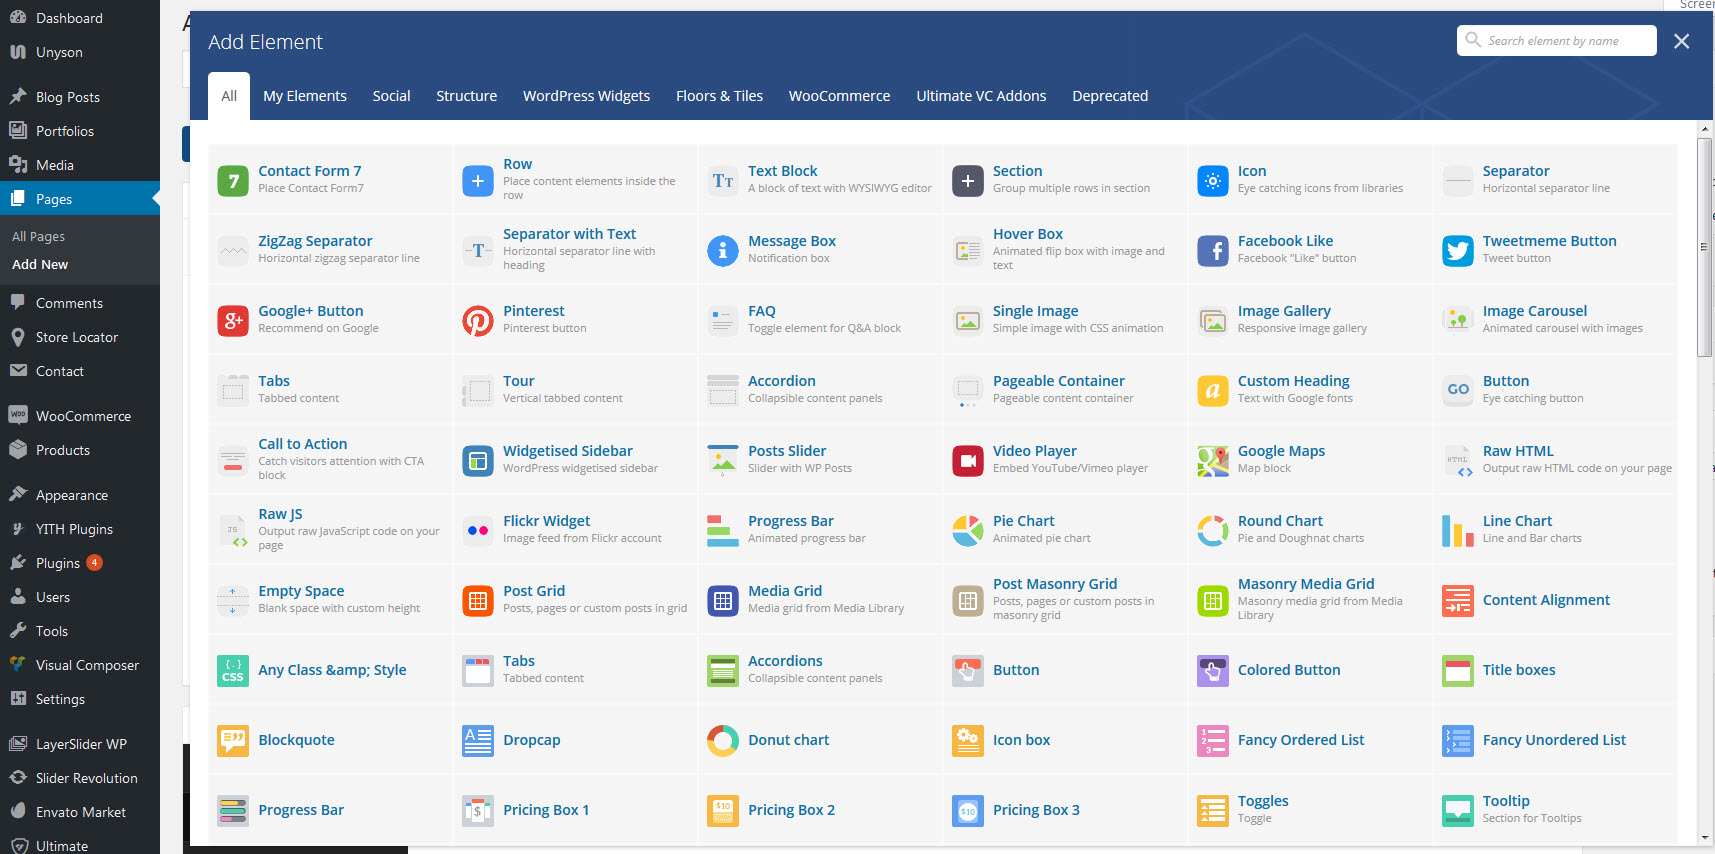Click the Search element by name field

point(1565,41)
